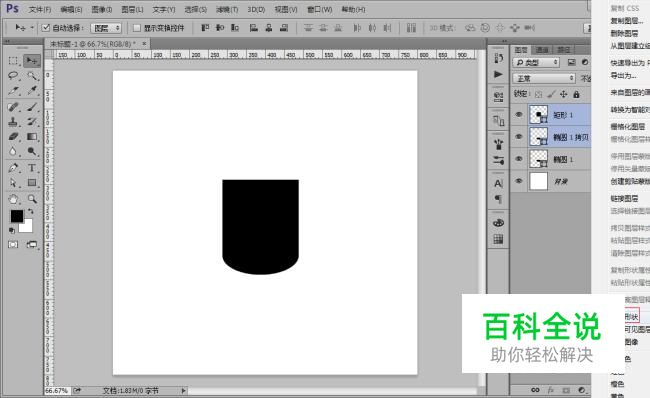Toggle lock transparent pixels
The image size is (650, 398).
538,95
